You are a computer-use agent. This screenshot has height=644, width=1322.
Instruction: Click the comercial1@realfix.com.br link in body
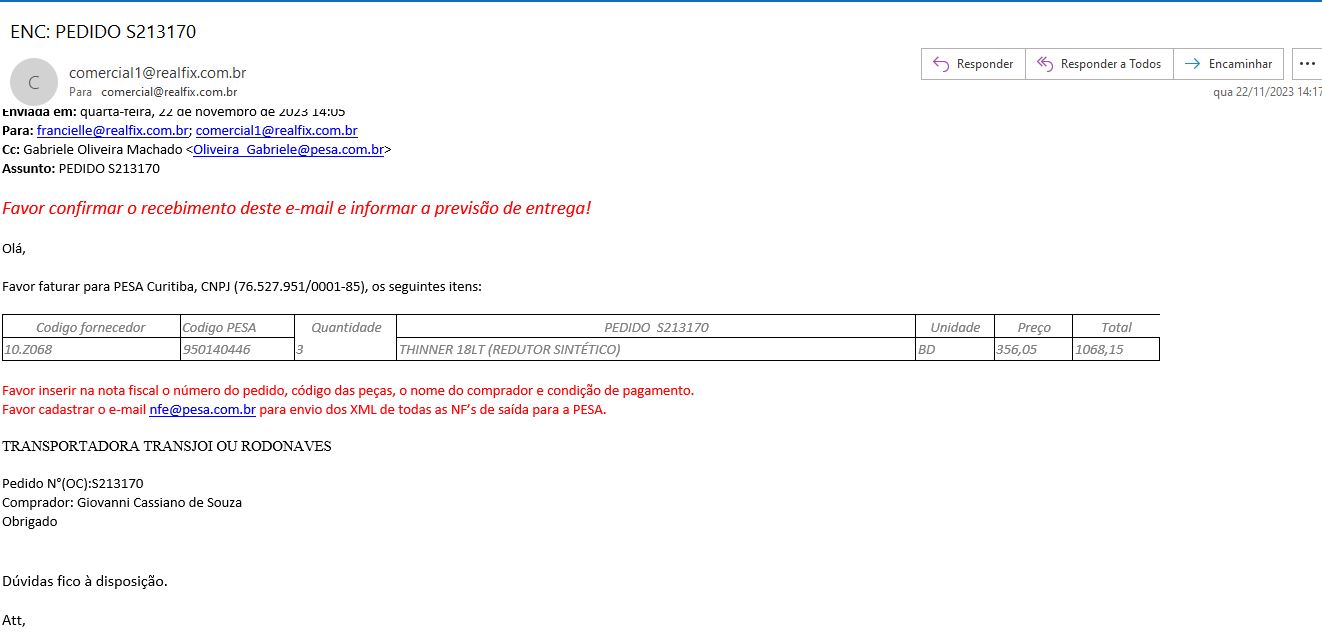point(276,131)
